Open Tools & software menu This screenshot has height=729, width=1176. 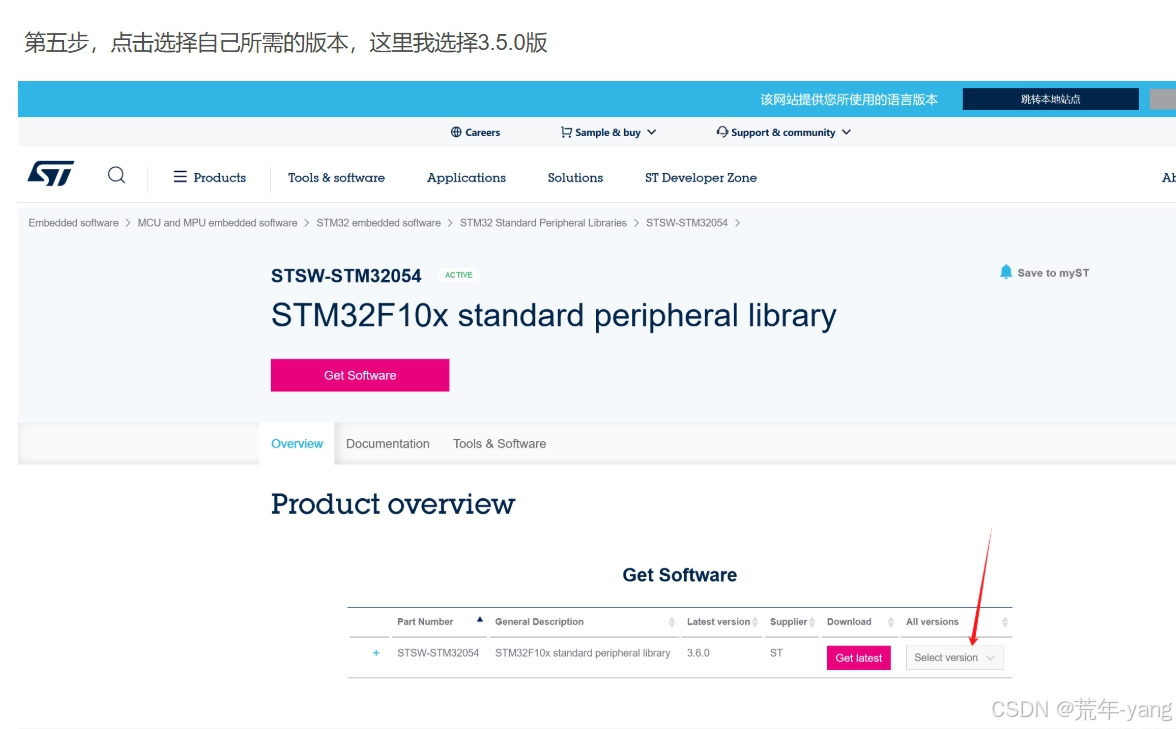pos(336,178)
